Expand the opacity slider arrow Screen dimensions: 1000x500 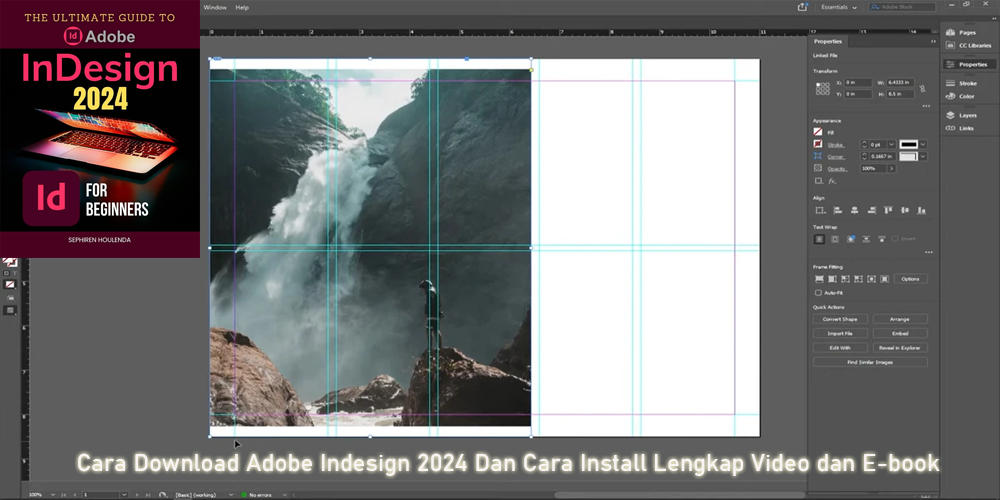892,168
